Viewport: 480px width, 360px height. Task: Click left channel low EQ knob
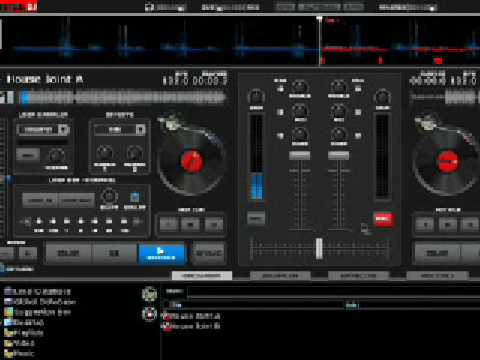pyautogui.click(x=300, y=134)
